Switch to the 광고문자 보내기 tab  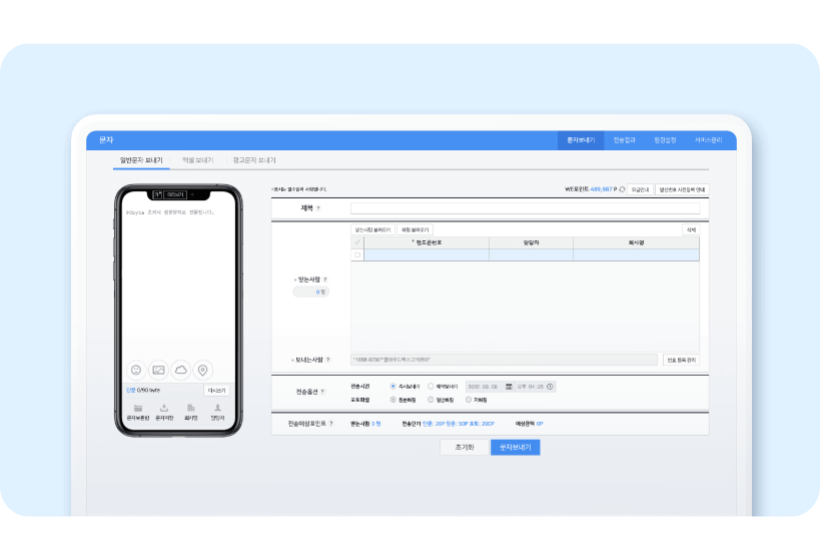[254, 160]
